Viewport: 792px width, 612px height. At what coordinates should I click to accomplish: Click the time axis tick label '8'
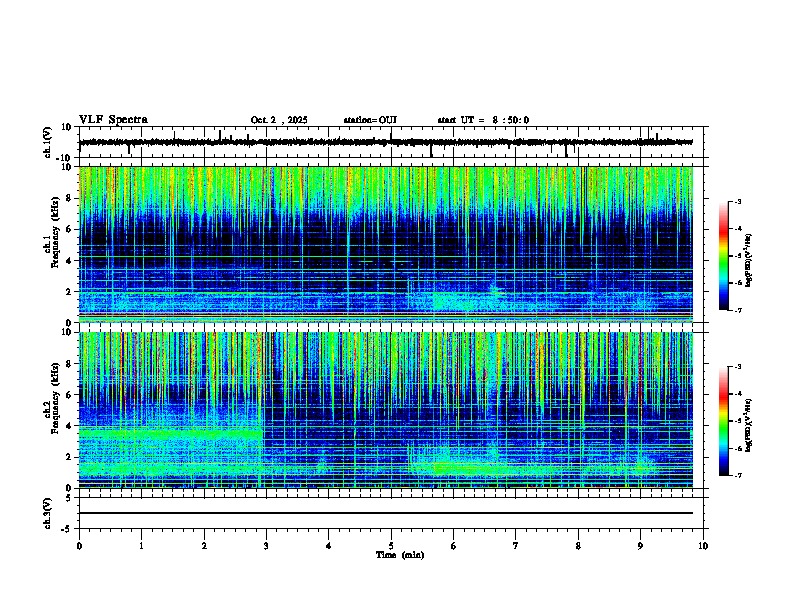click(578, 546)
